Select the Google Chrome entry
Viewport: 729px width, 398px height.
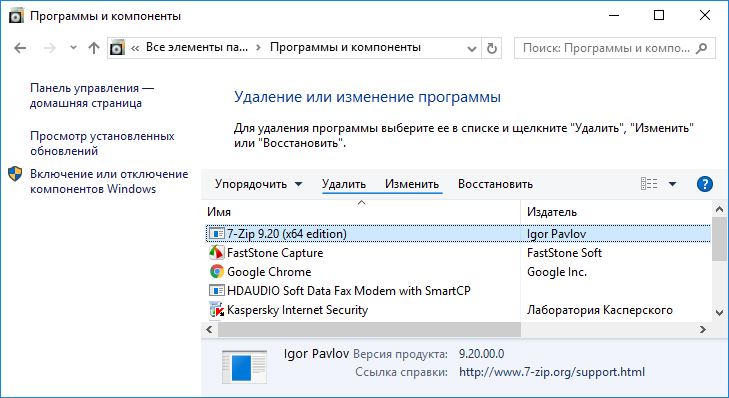pyautogui.click(x=269, y=272)
